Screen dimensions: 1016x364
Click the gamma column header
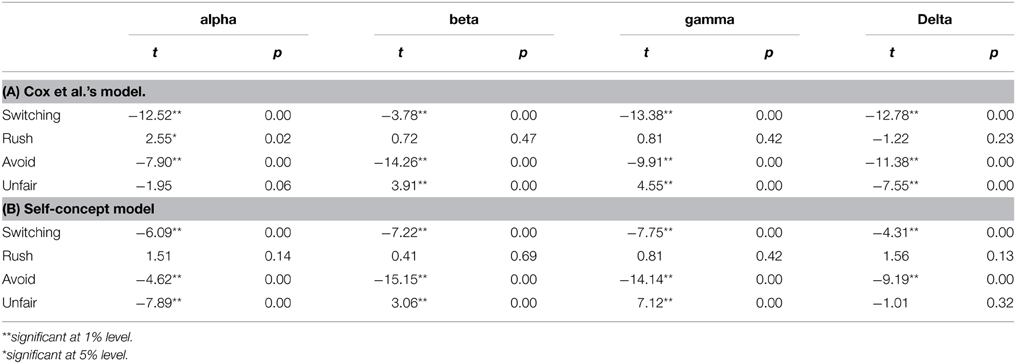click(x=710, y=21)
